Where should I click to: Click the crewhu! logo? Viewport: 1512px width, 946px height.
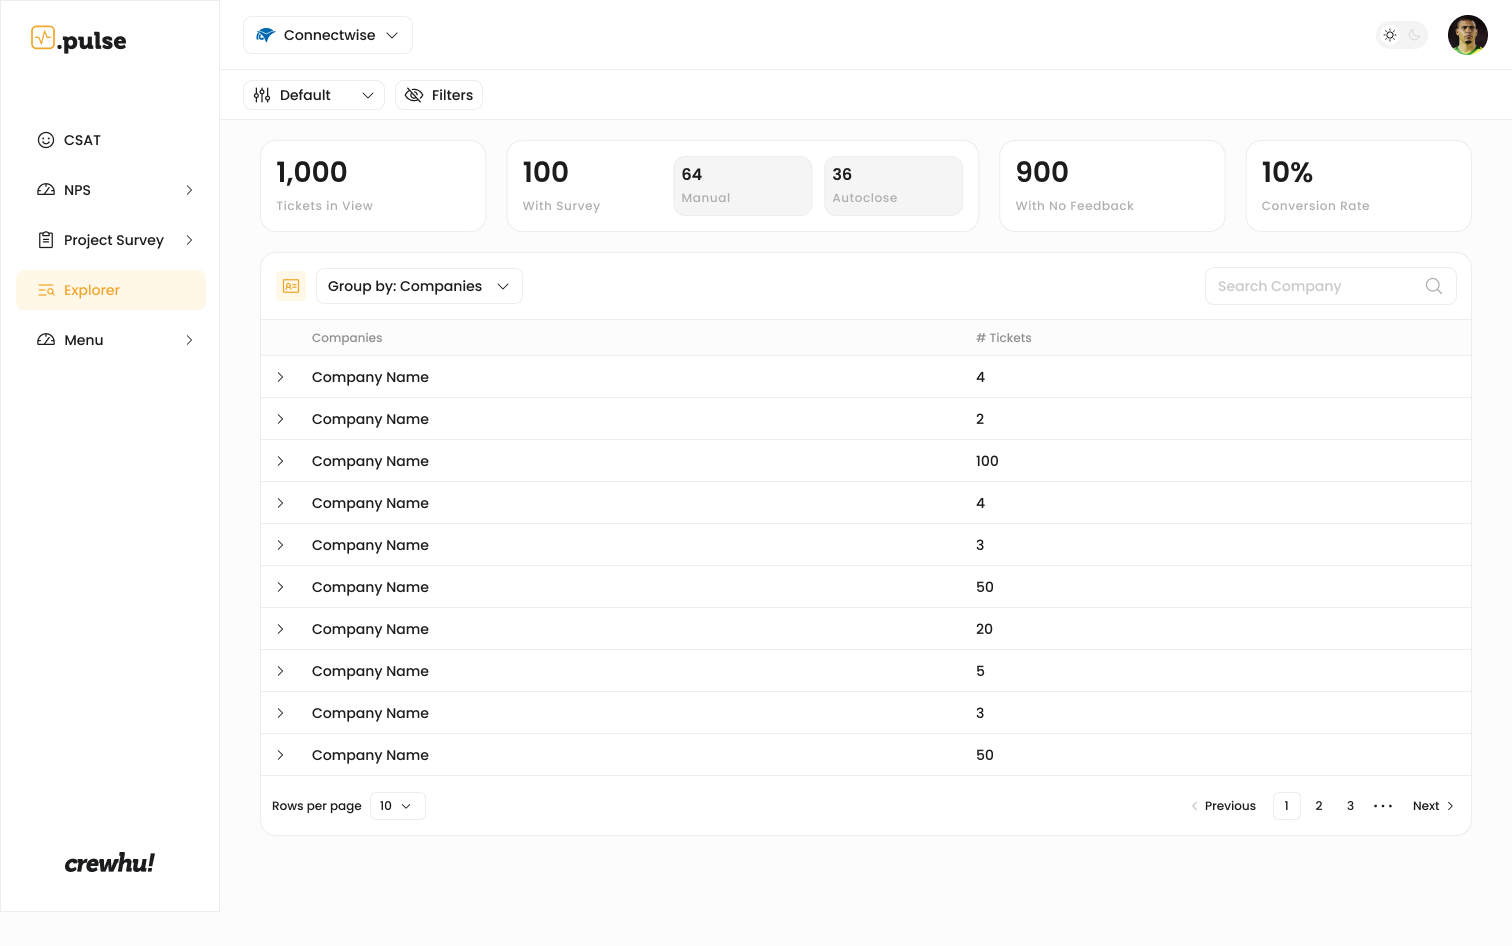tap(110, 863)
